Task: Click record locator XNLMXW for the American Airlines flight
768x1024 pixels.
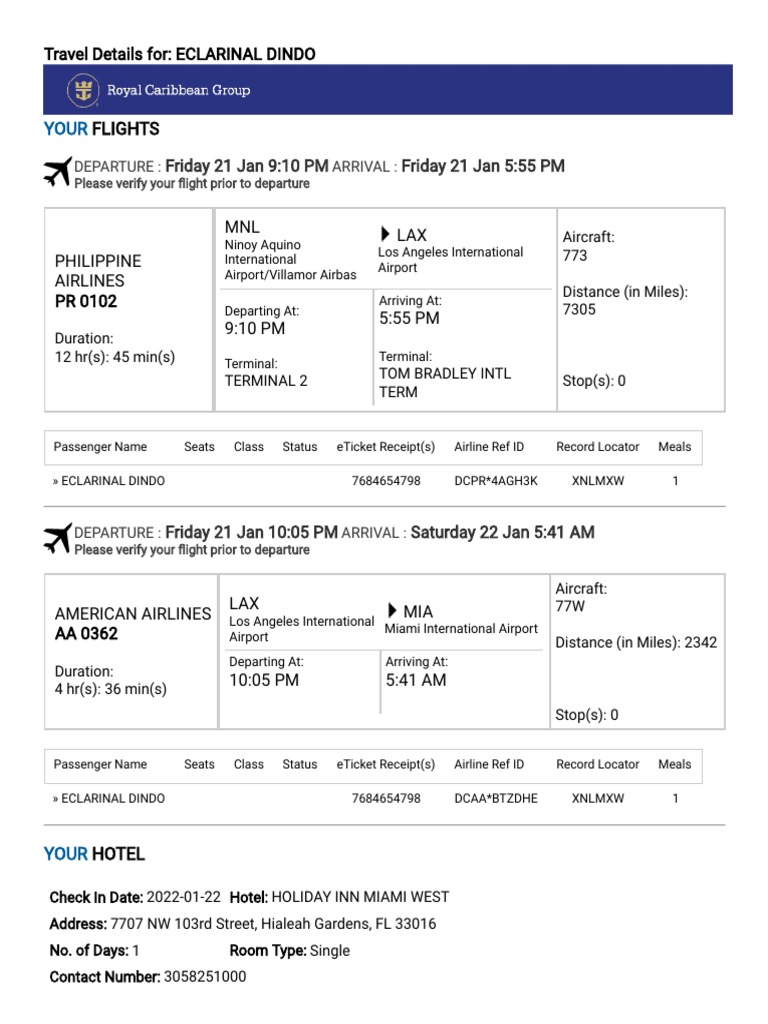Action: tap(597, 799)
